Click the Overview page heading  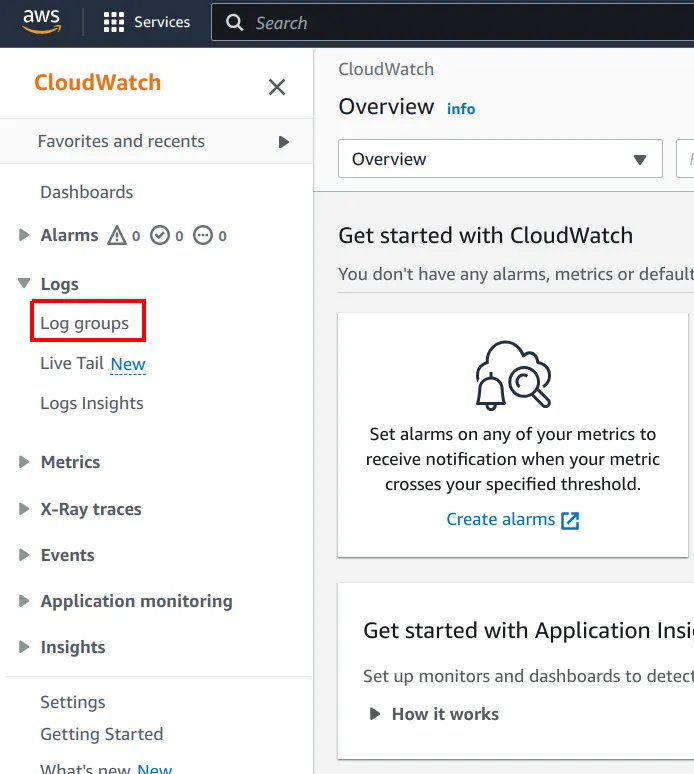pos(386,107)
